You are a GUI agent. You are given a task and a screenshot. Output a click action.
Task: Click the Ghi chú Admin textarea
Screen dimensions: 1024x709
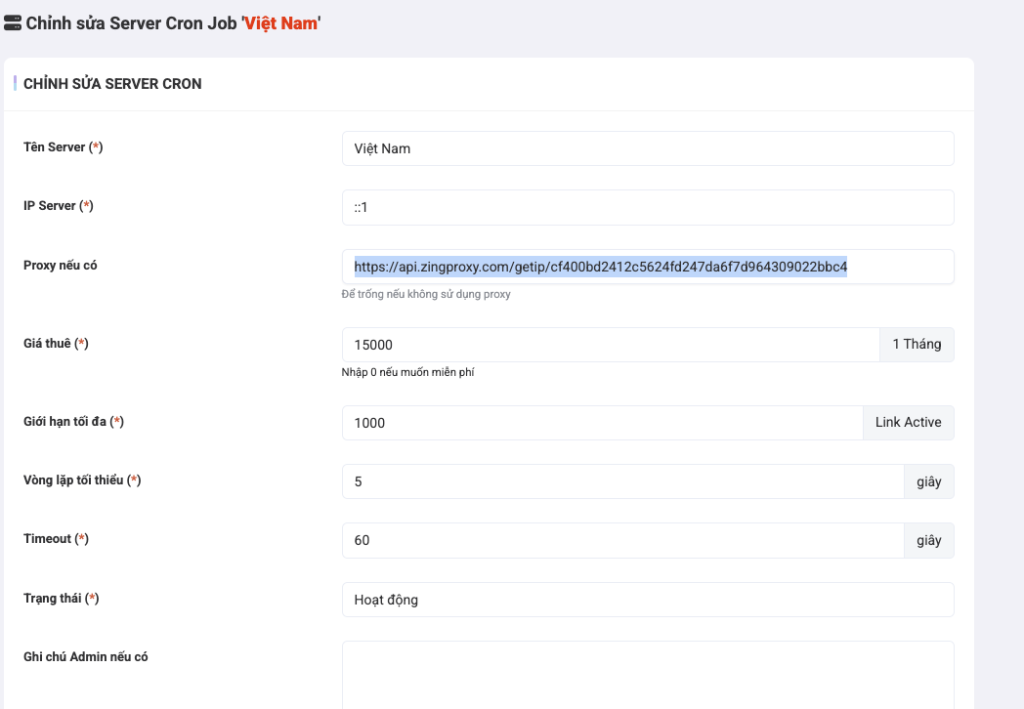(647, 675)
